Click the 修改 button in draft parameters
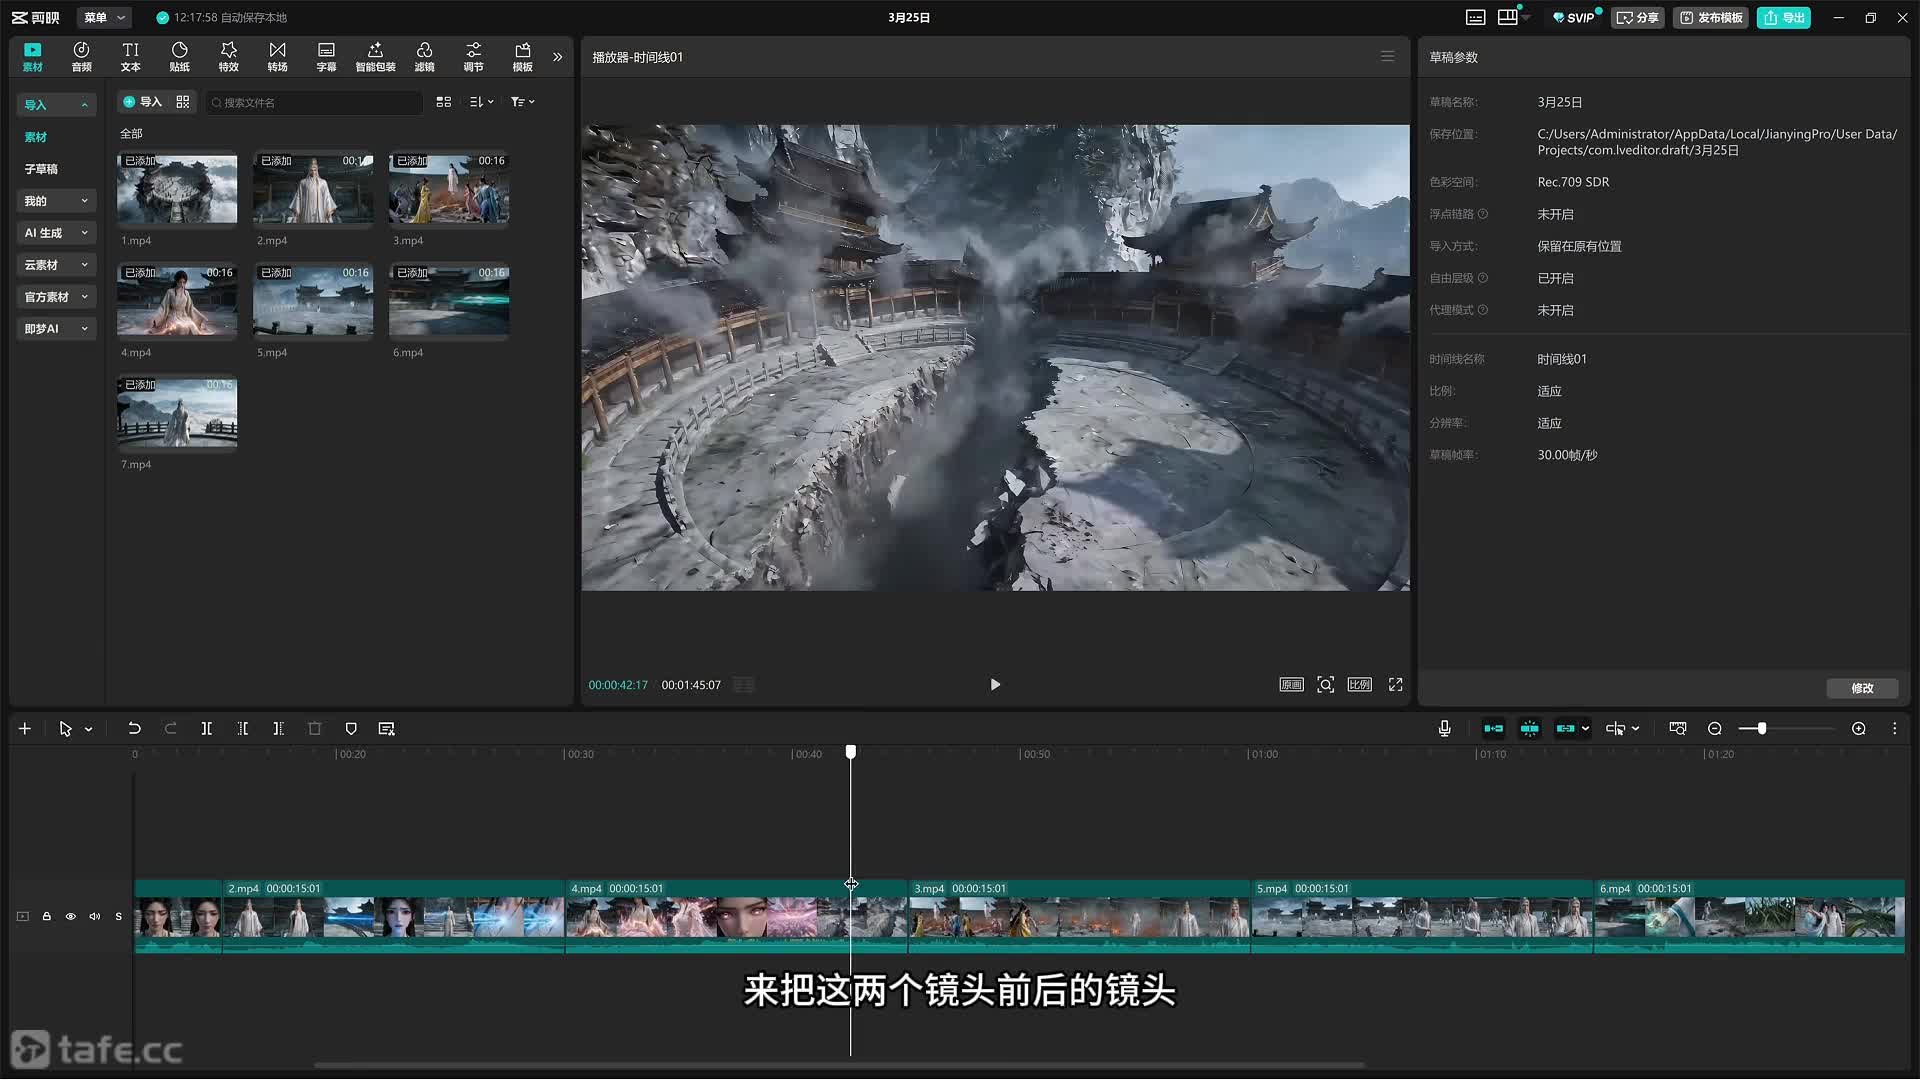Screen dimensions: 1920x1080 point(1861,688)
